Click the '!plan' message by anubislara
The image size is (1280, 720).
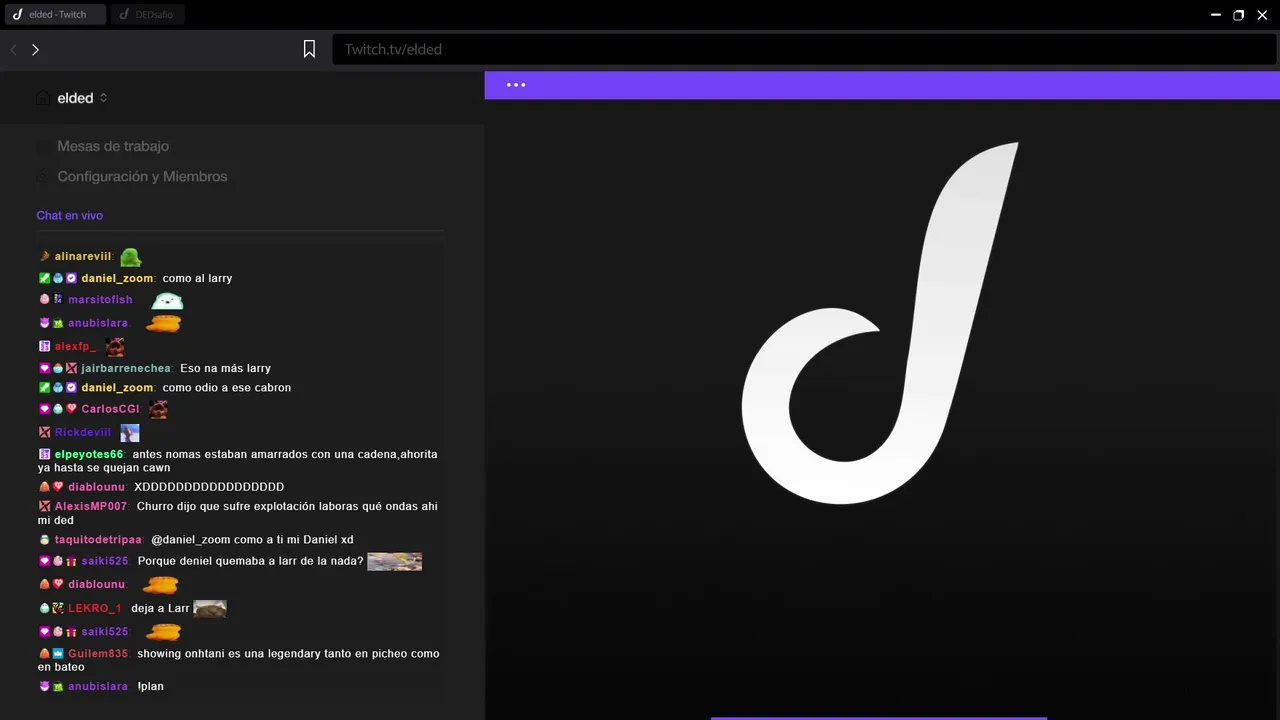pyautogui.click(x=150, y=686)
